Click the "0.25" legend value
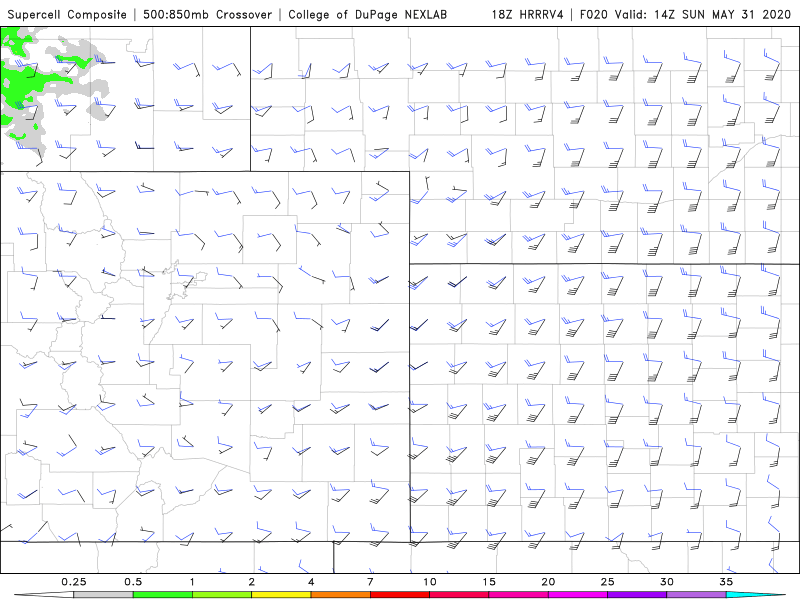The image size is (800, 600). point(74,582)
